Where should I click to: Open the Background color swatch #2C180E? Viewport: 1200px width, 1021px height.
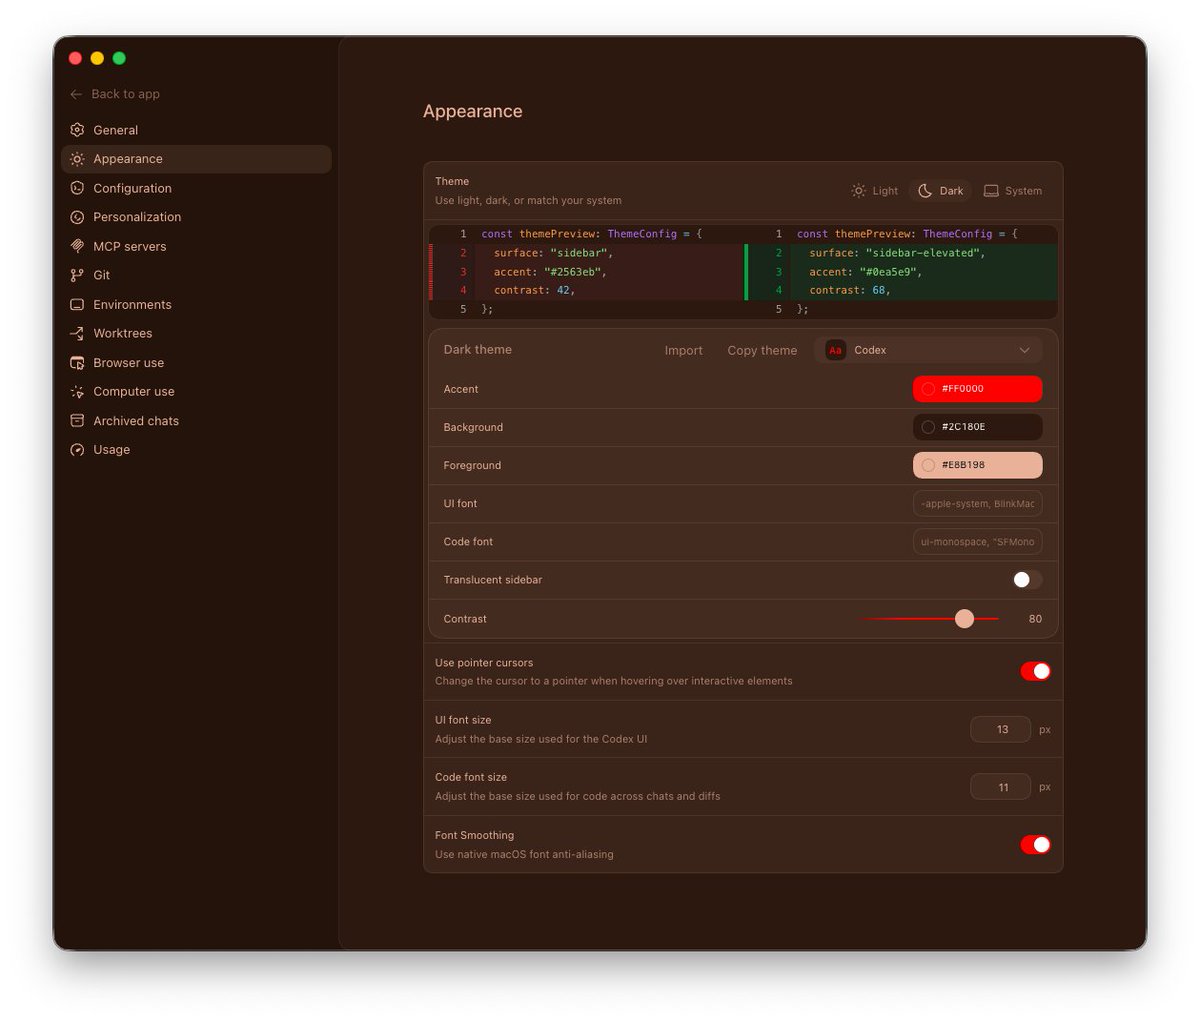pyautogui.click(x=977, y=427)
